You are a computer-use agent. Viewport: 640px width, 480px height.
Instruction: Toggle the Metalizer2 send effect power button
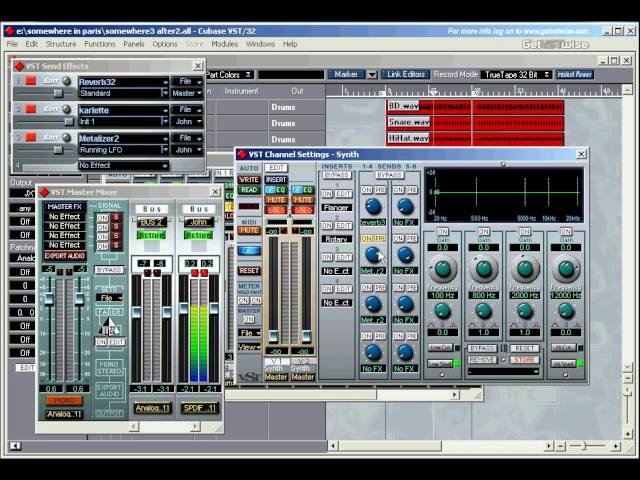pyautogui.click(x=31, y=137)
